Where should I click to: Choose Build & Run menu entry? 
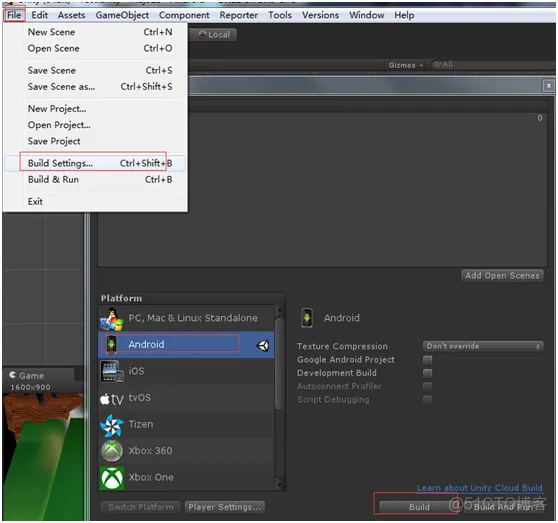coord(95,180)
